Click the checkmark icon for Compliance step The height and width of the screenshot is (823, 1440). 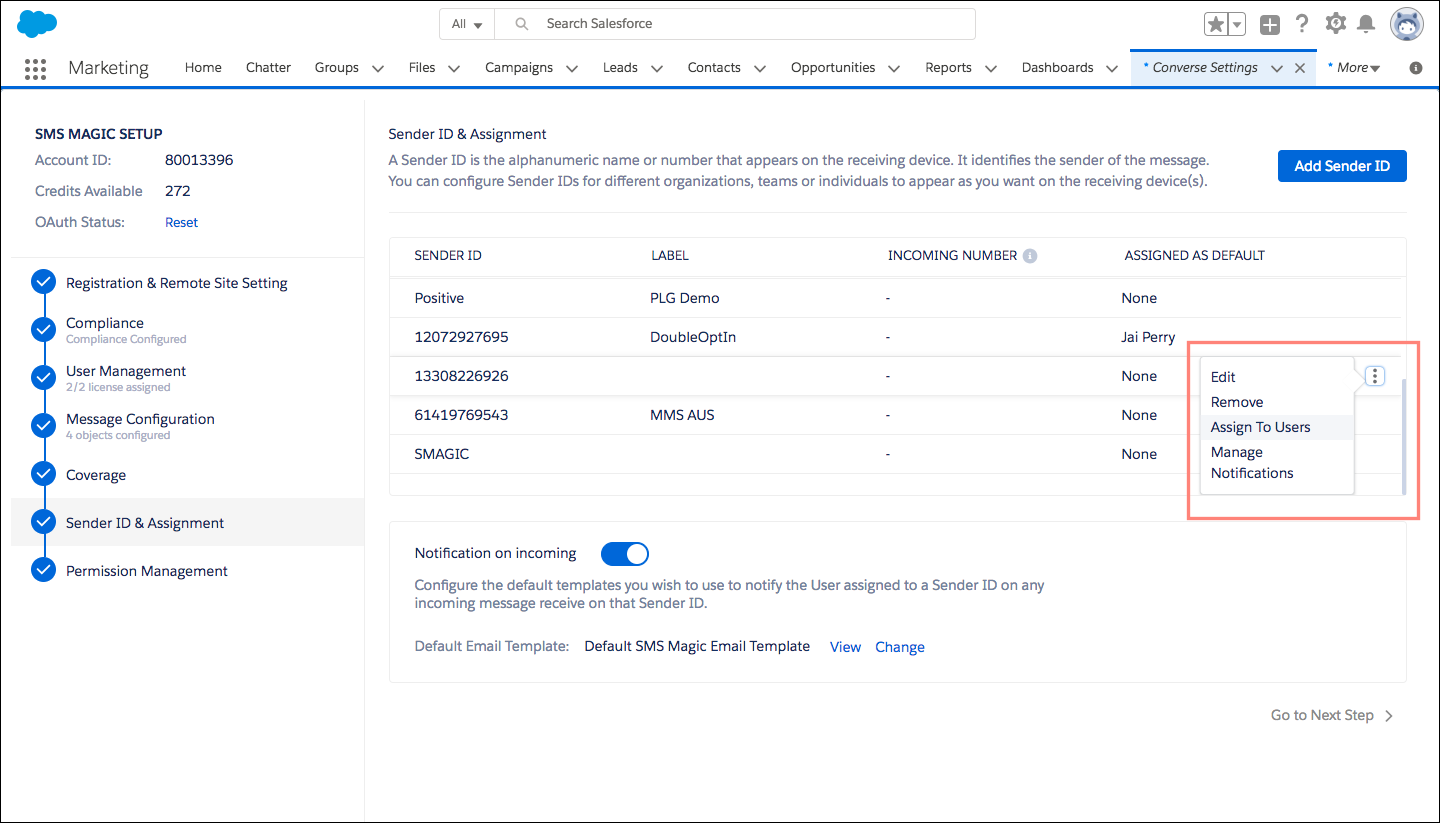click(43, 330)
